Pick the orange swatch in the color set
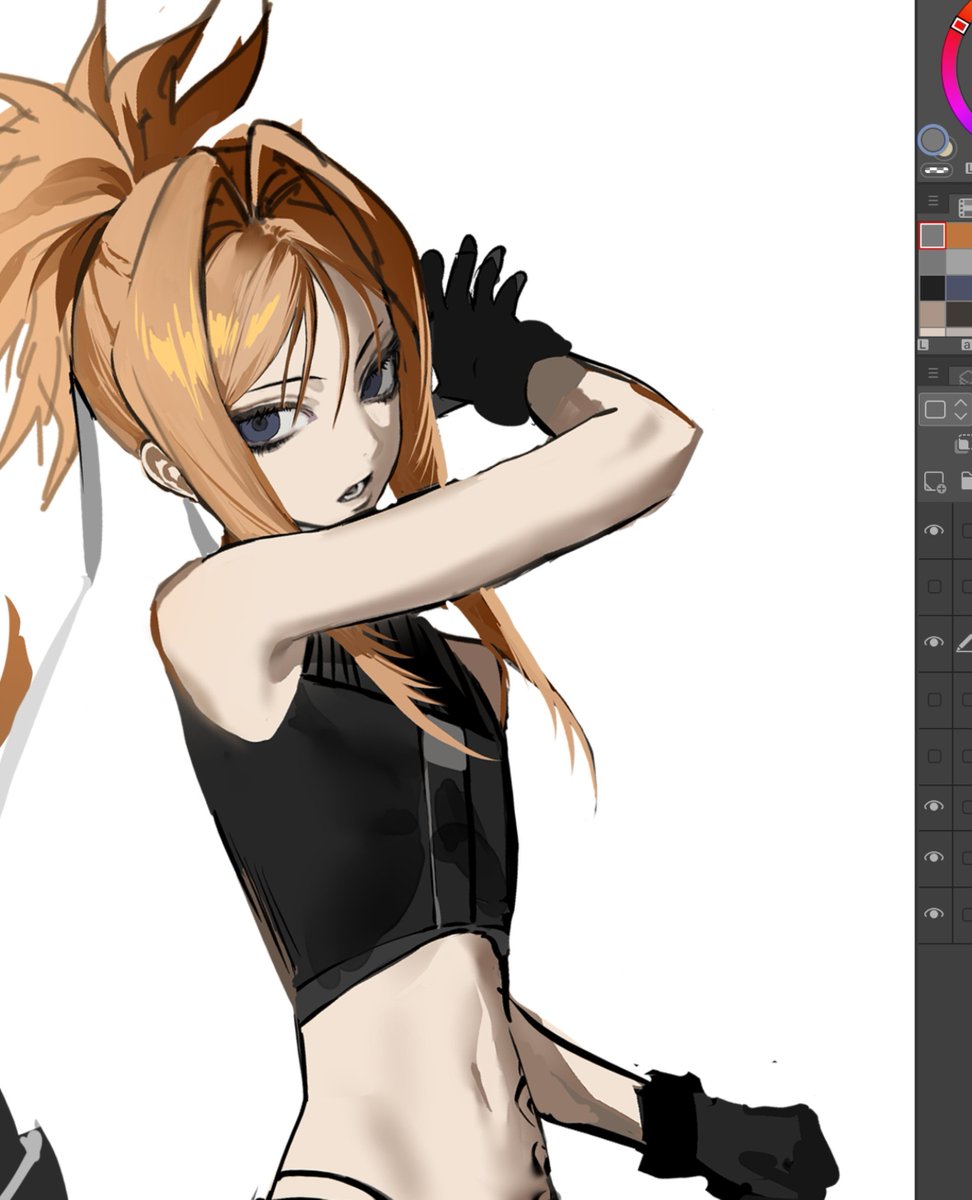 tap(959, 236)
